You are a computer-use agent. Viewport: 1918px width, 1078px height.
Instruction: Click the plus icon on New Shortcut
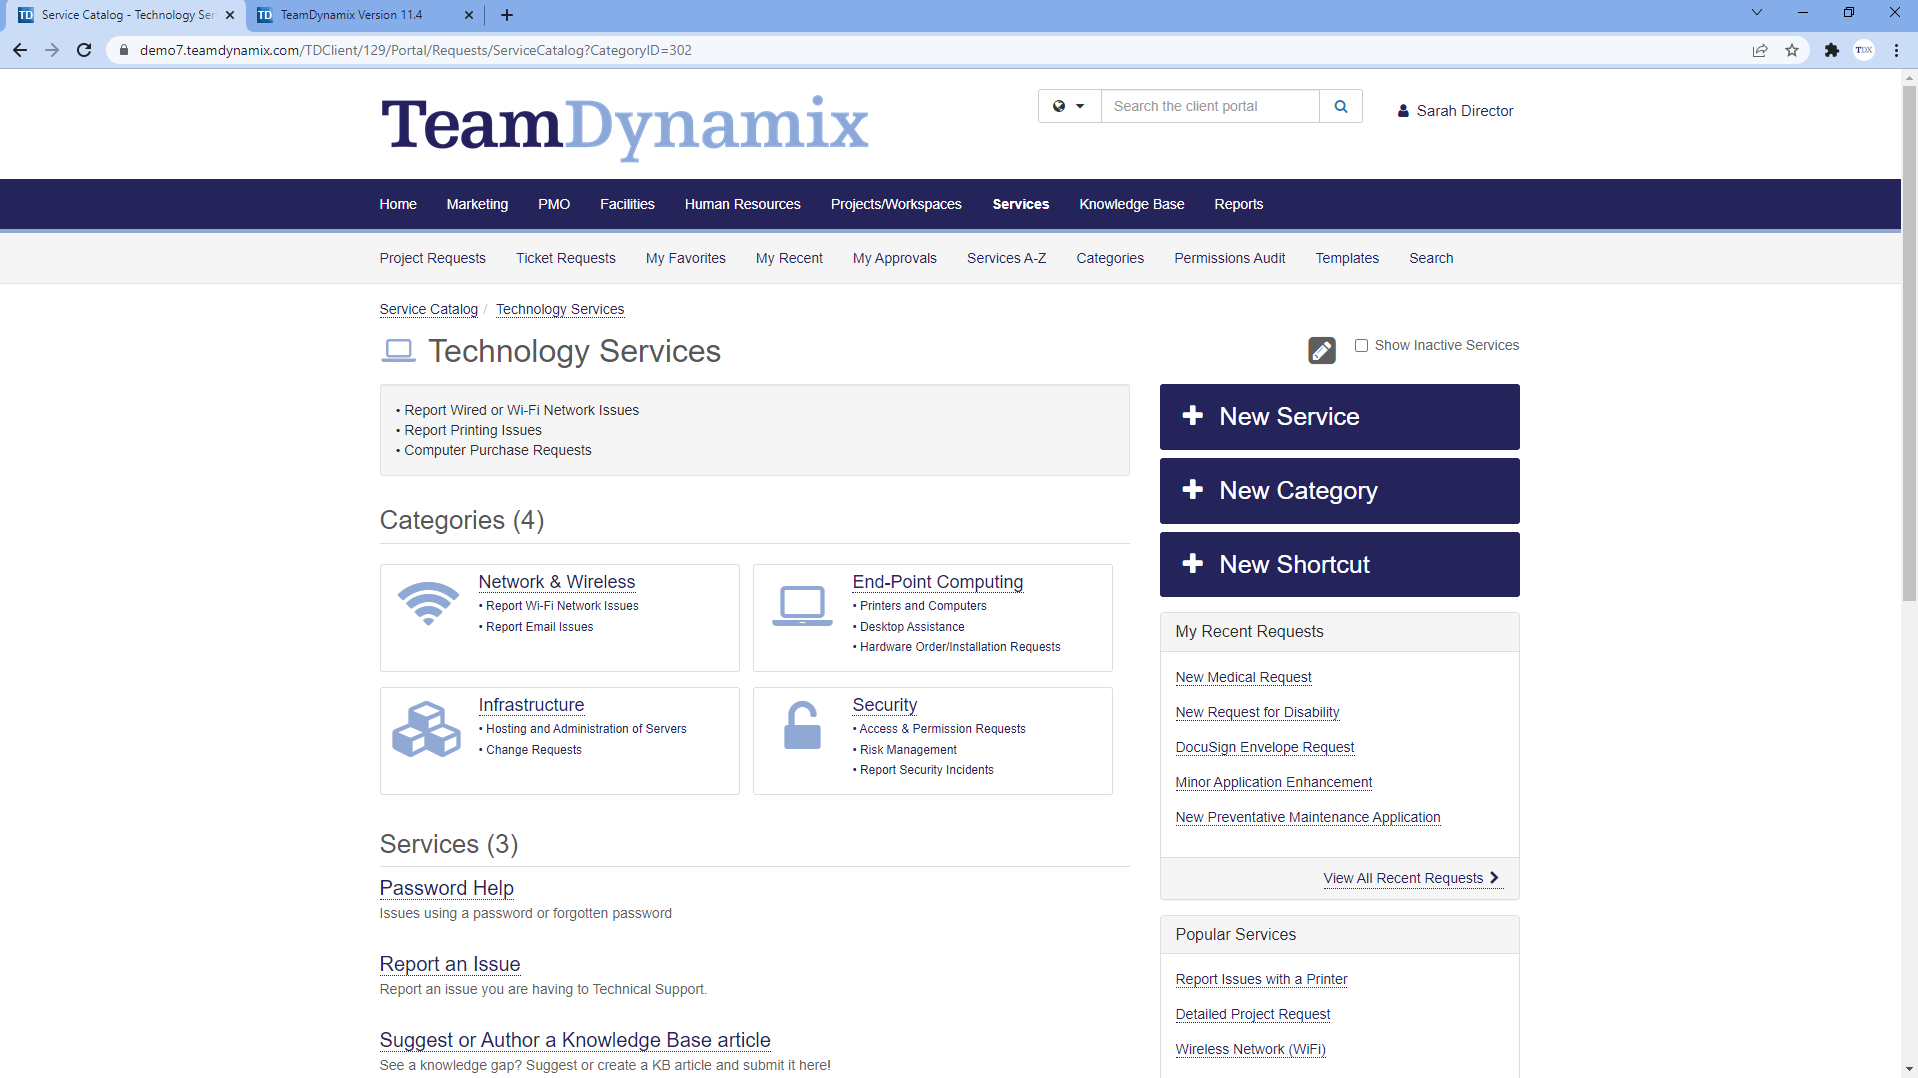pos(1193,563)
